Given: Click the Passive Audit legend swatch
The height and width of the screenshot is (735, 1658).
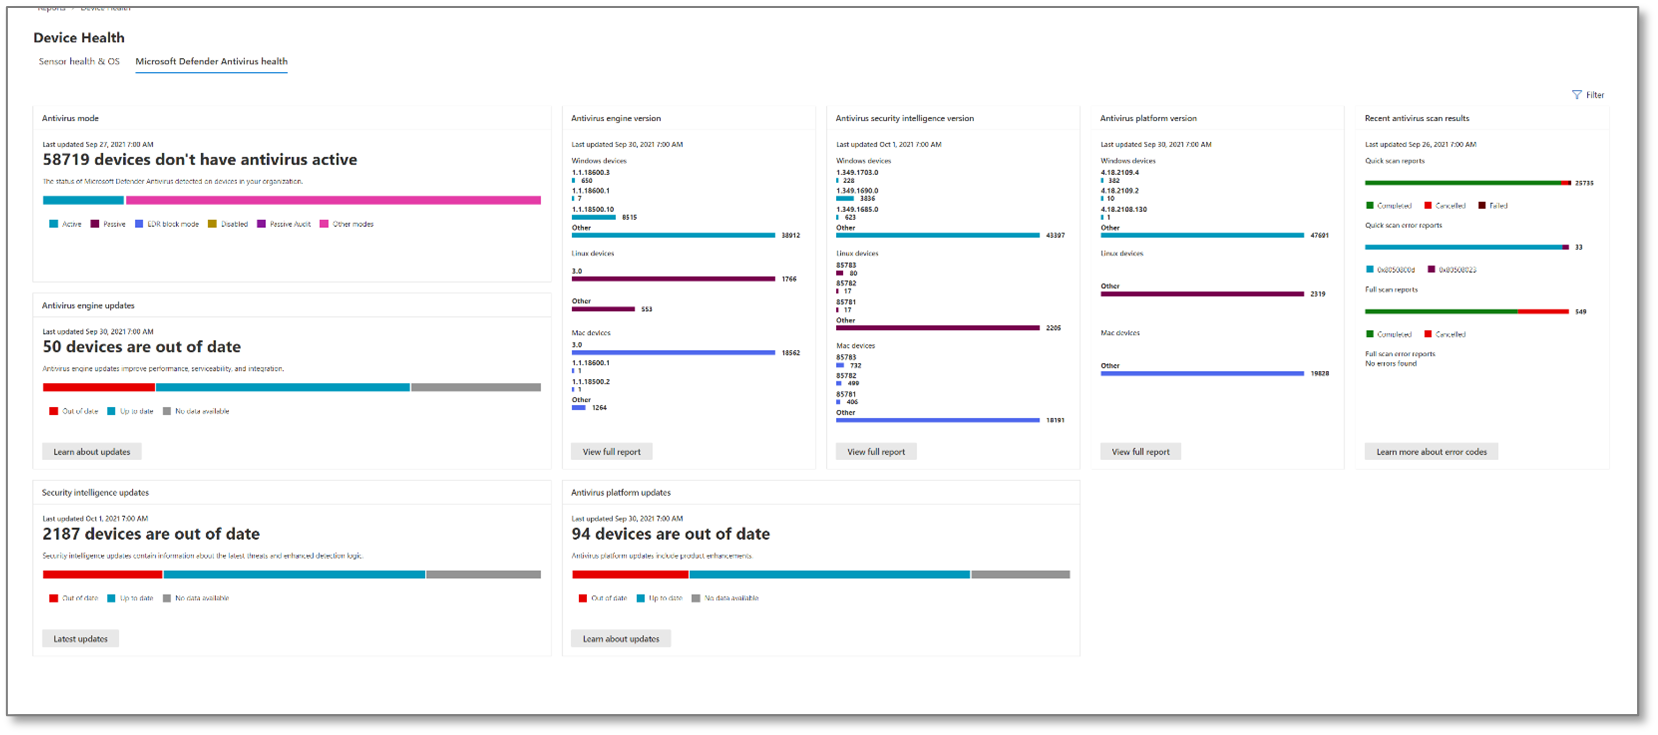Looking at the screenshot, I should (261, 224).
